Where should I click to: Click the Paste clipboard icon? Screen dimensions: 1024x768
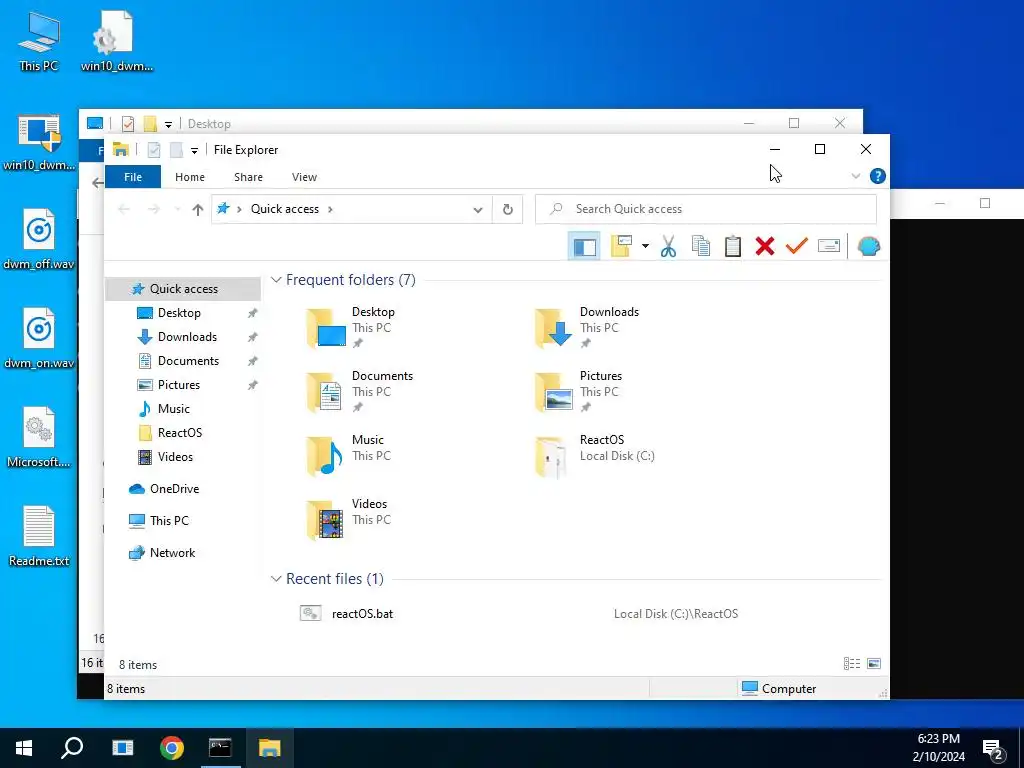point(733,246)
